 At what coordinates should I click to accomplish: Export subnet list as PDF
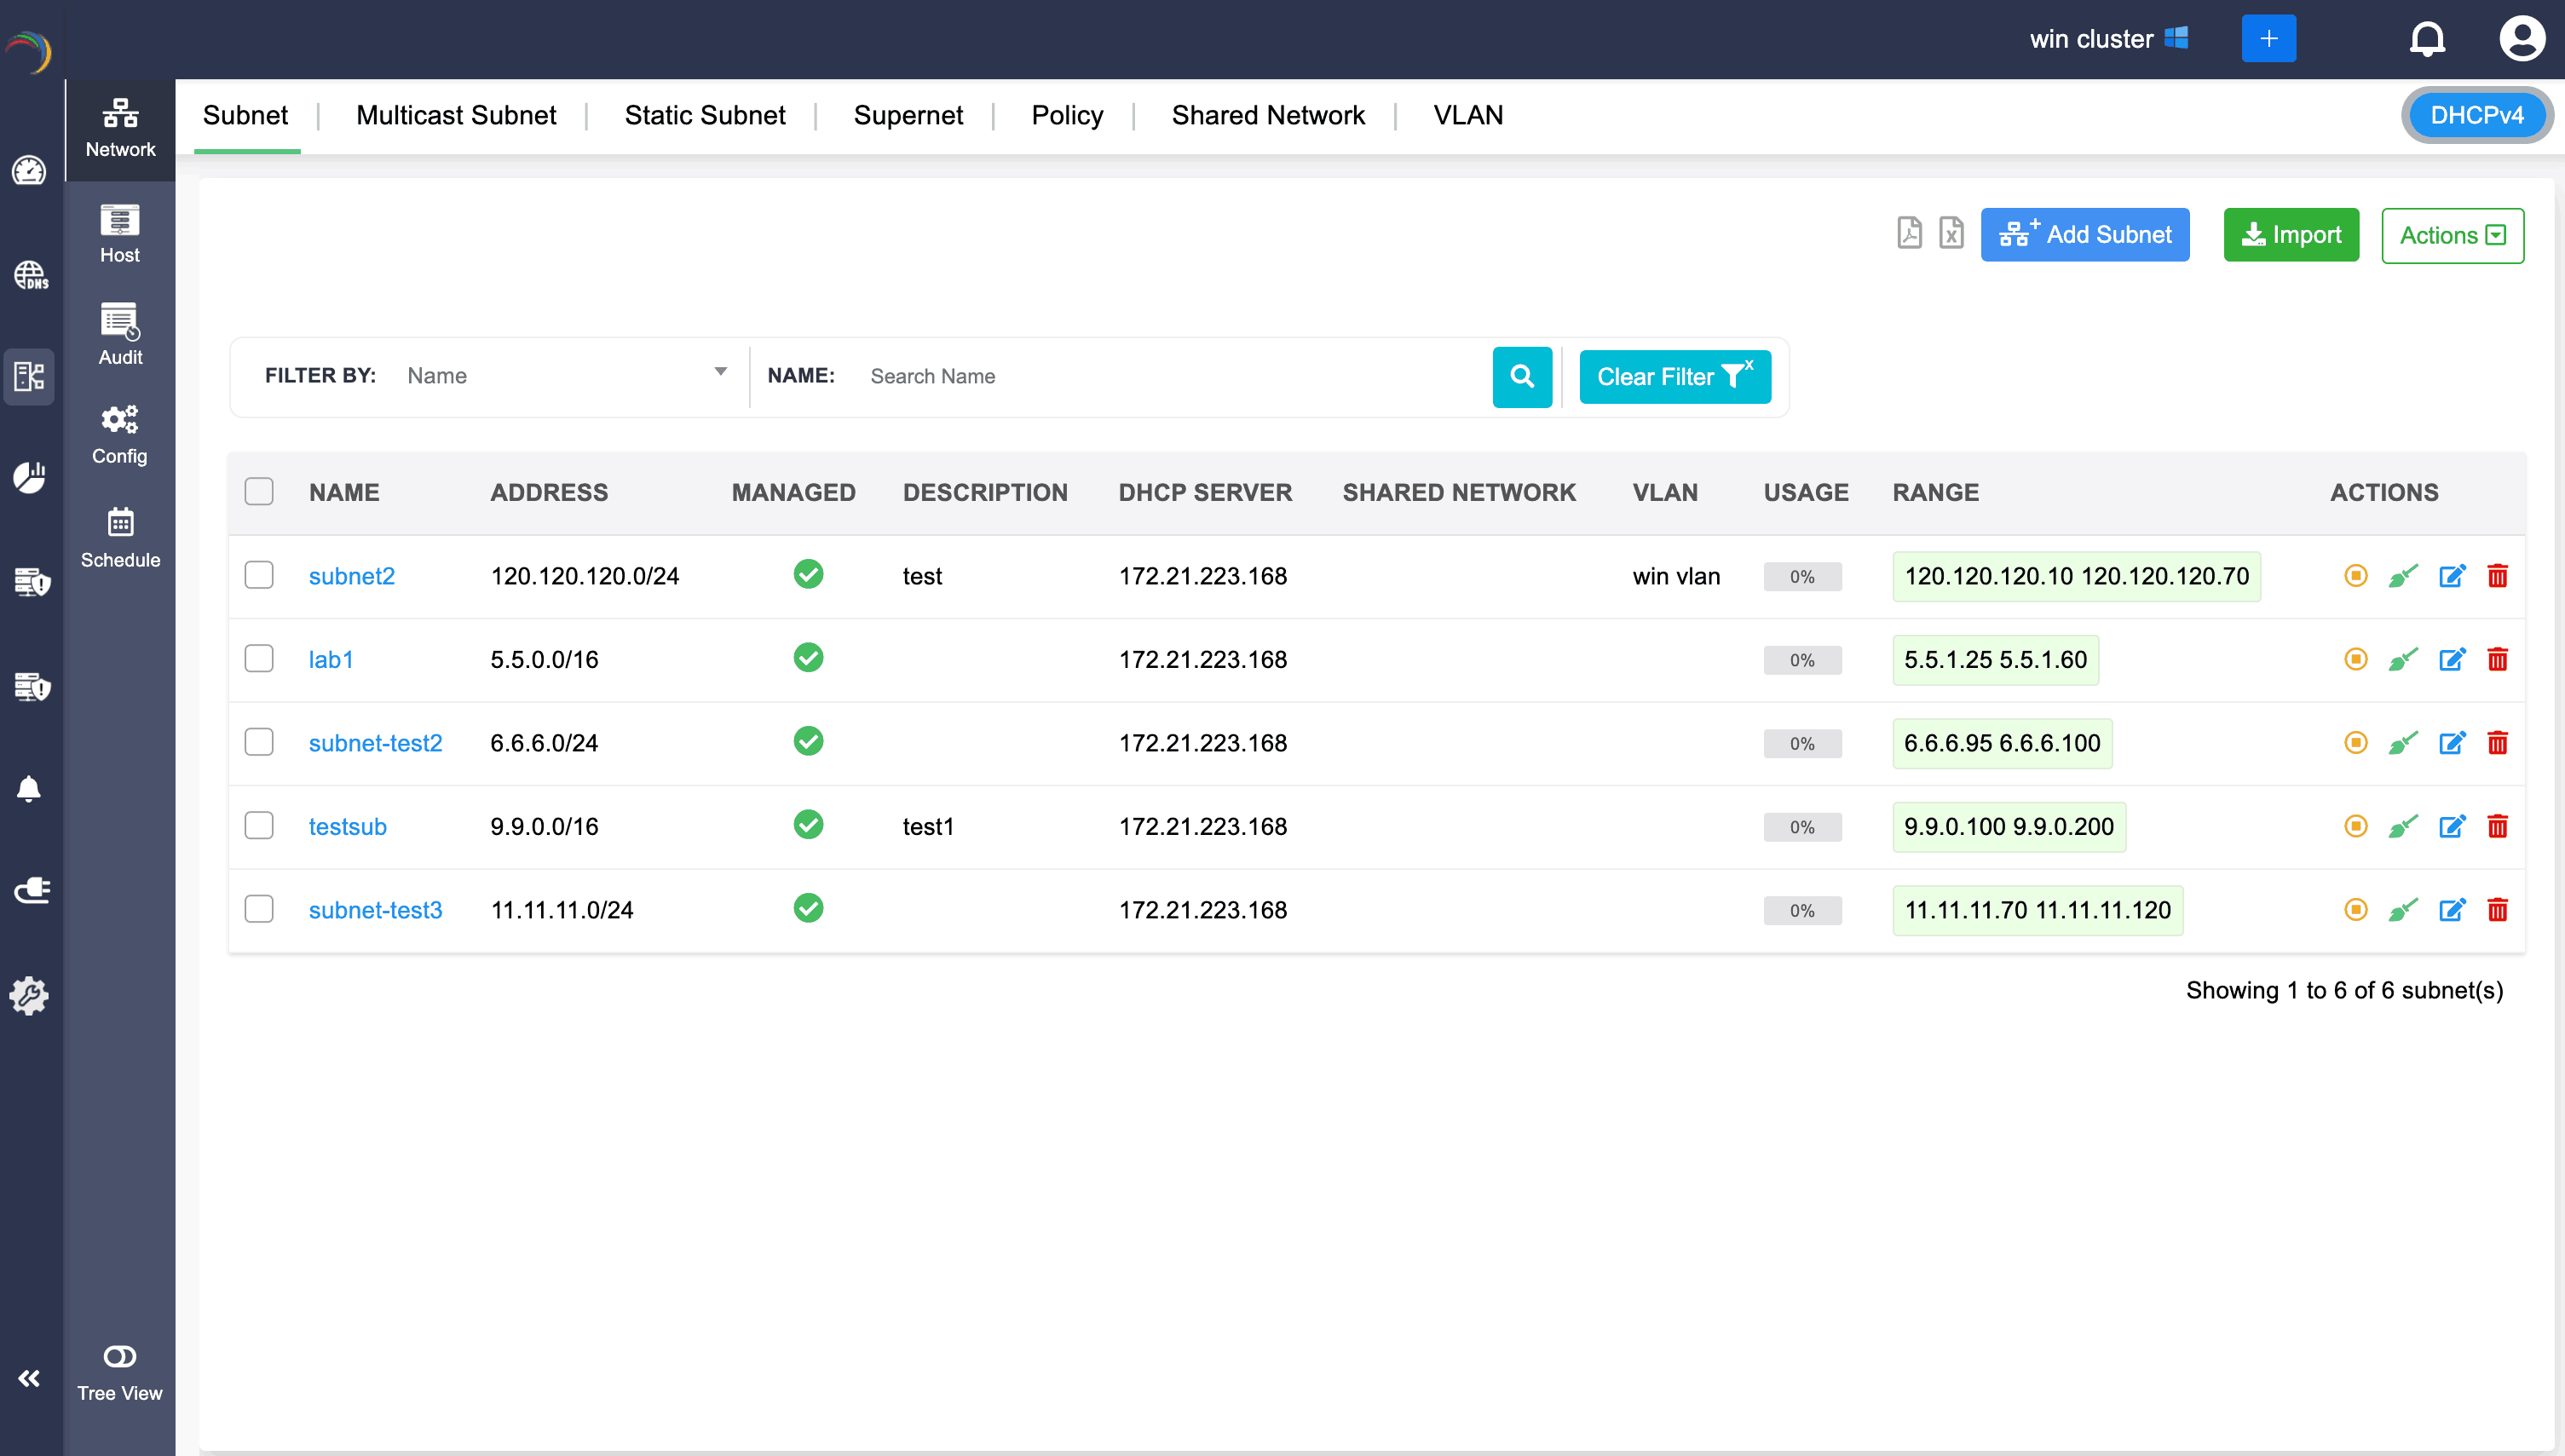pyautogui.click(x=1909, y=233)
